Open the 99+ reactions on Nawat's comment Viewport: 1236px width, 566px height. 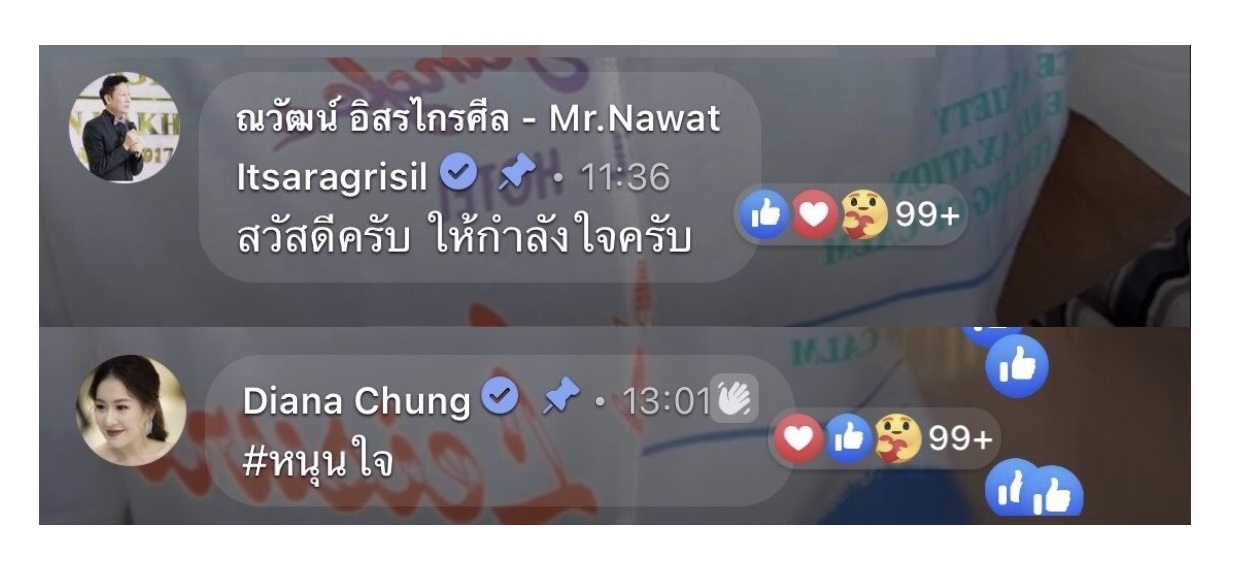coord(925,214)
